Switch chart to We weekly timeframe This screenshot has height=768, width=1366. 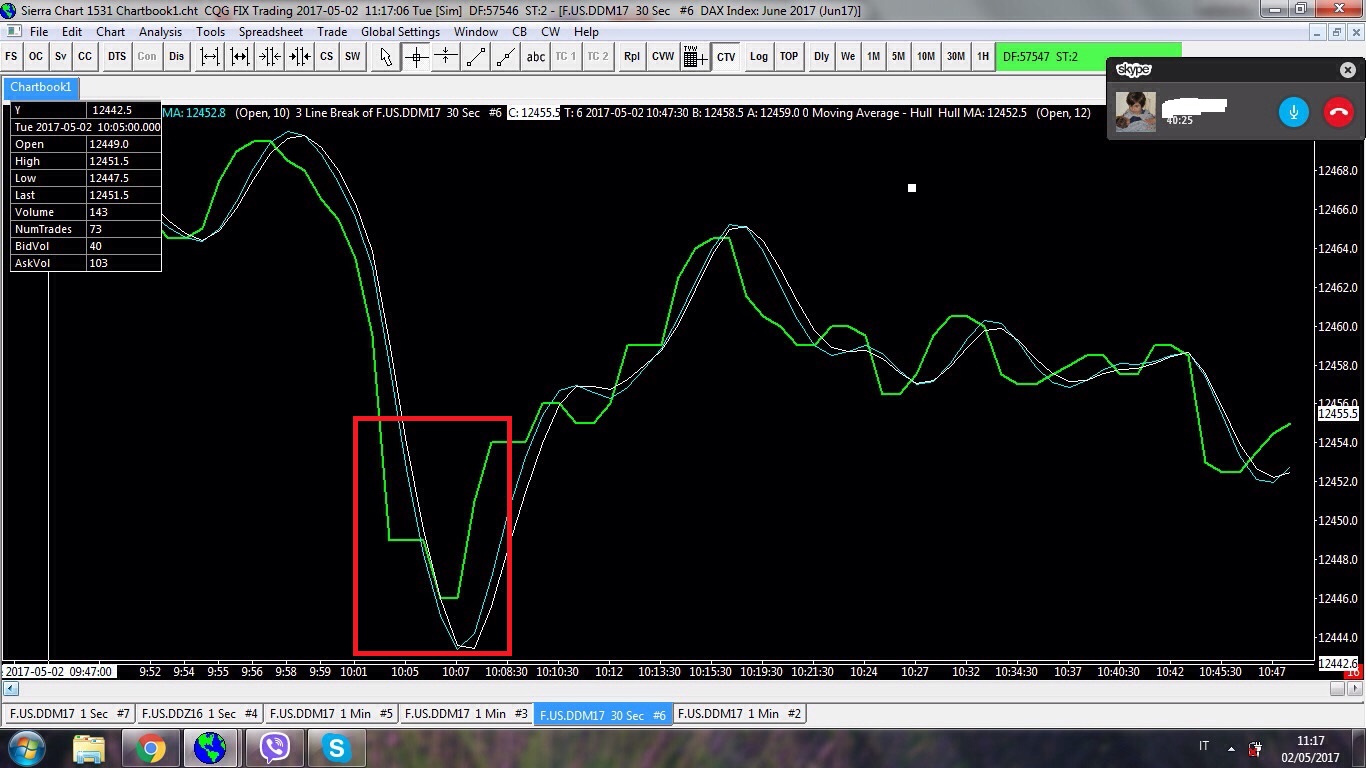pyautogui.click(x=848, y=56)
